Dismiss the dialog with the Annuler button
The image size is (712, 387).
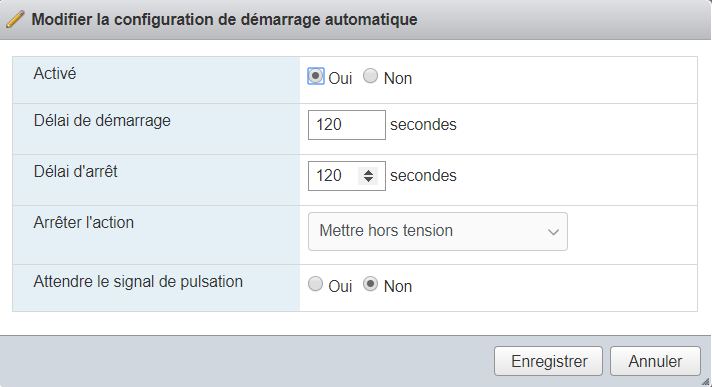pyautogui.click(x=655, y=361)
